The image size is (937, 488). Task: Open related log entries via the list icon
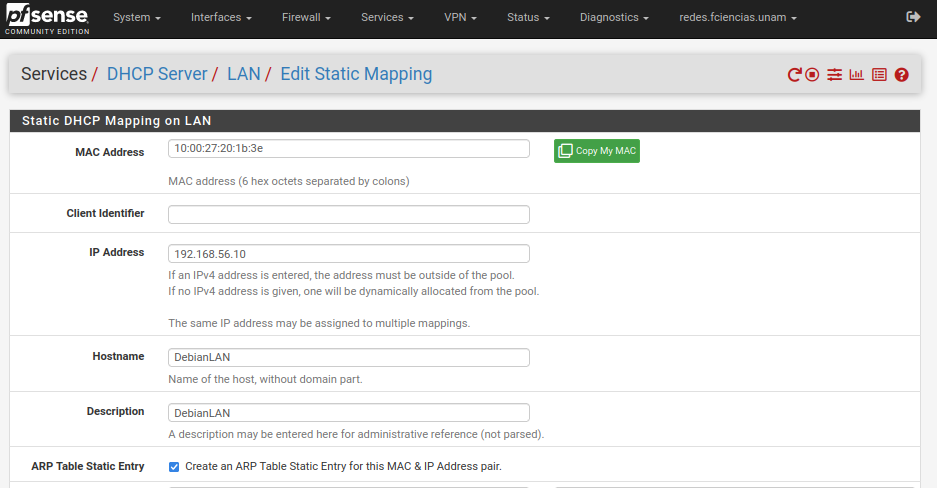tap(879, 75)
